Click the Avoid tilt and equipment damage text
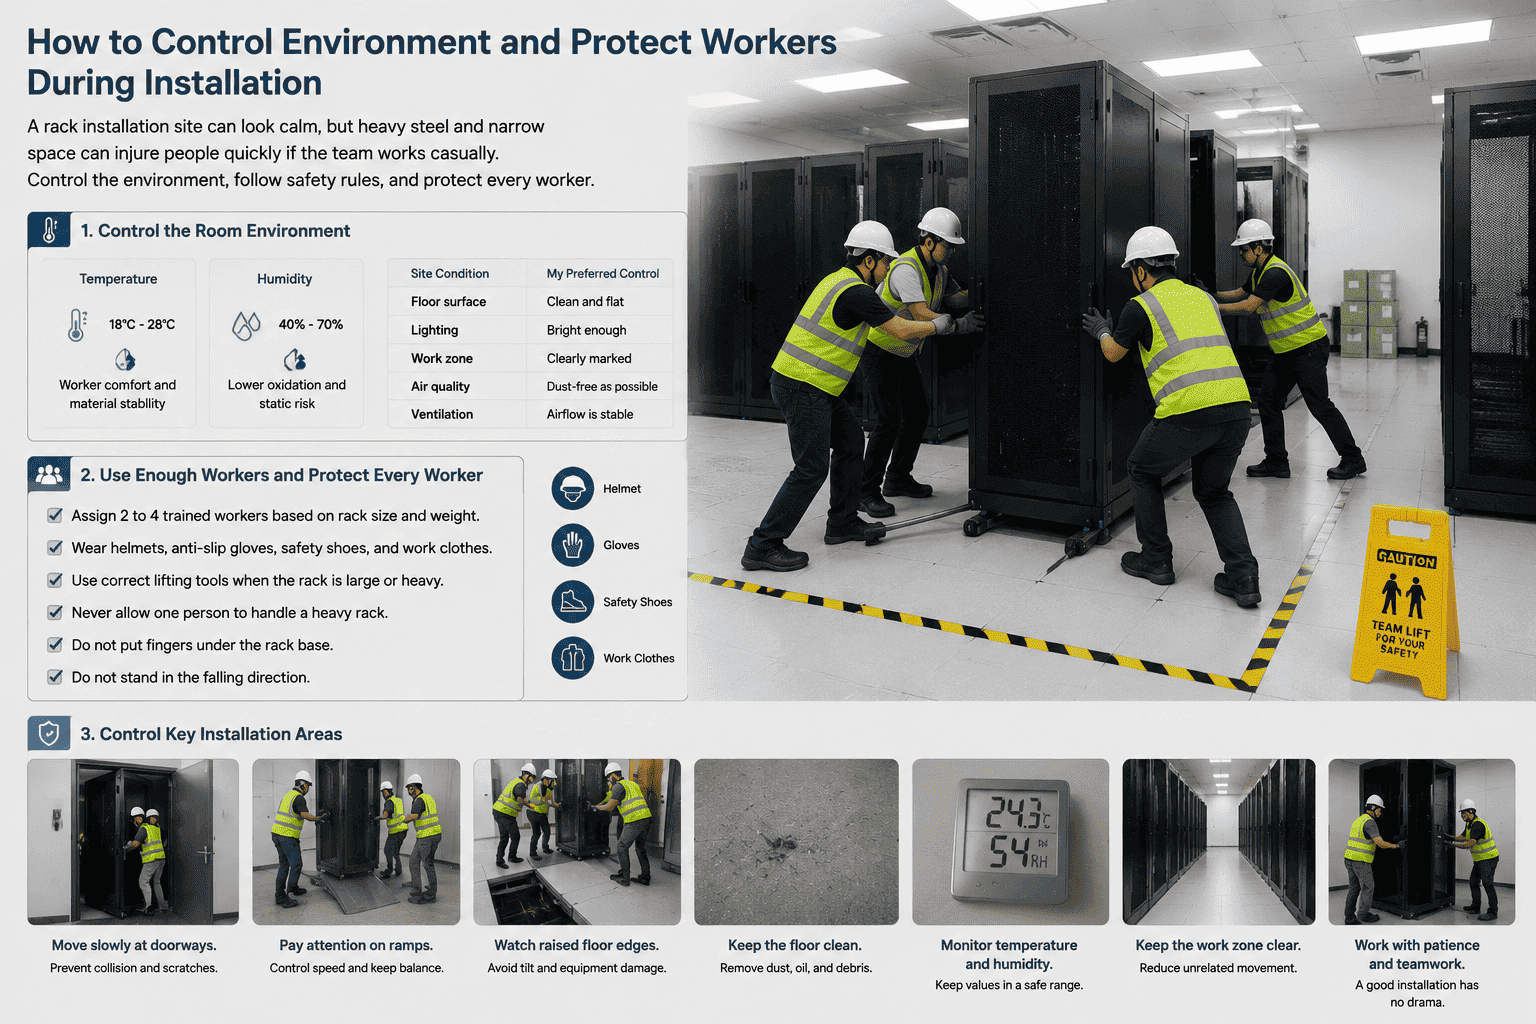1536x1024 pixels. (x=577, y=968)
